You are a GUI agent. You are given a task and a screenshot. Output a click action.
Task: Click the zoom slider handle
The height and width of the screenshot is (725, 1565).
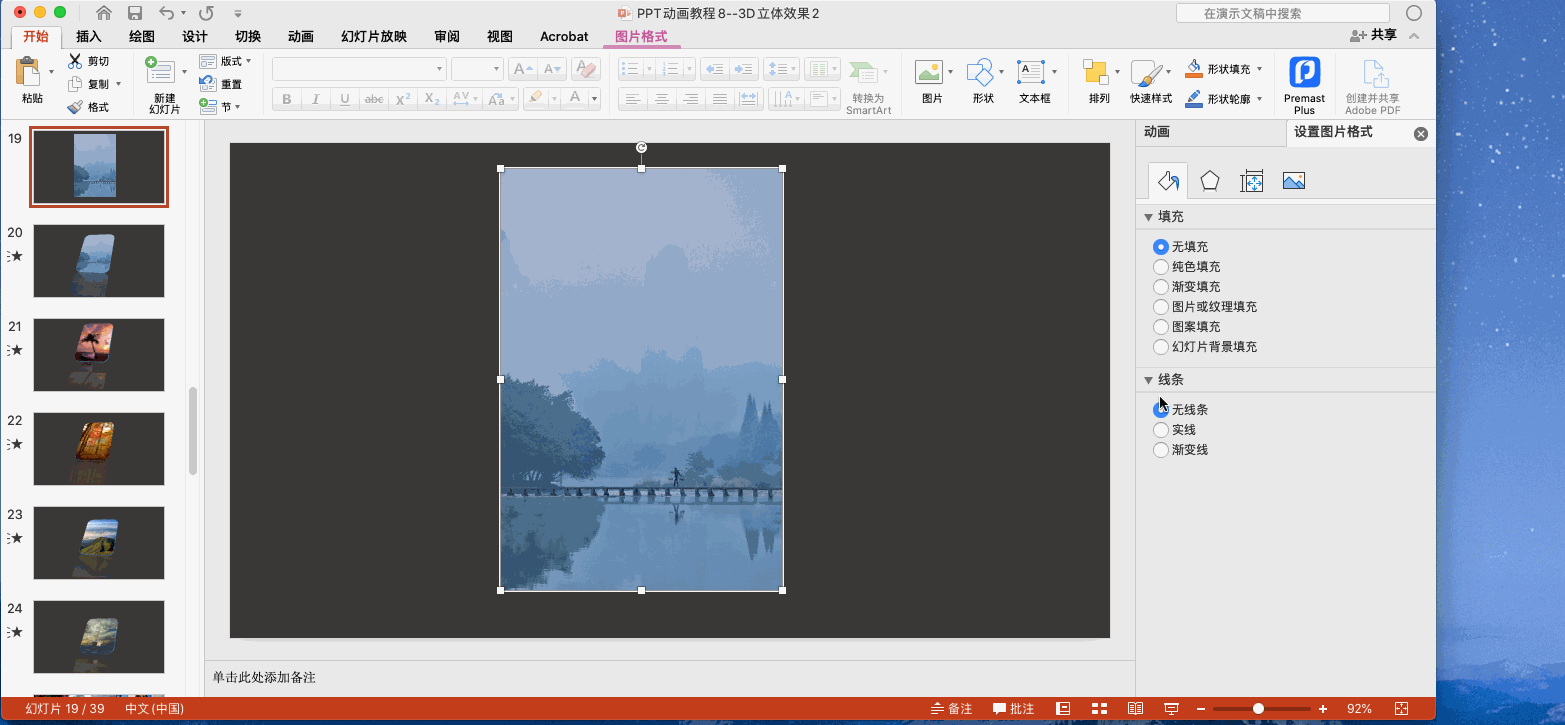[x=1258, y=709]
